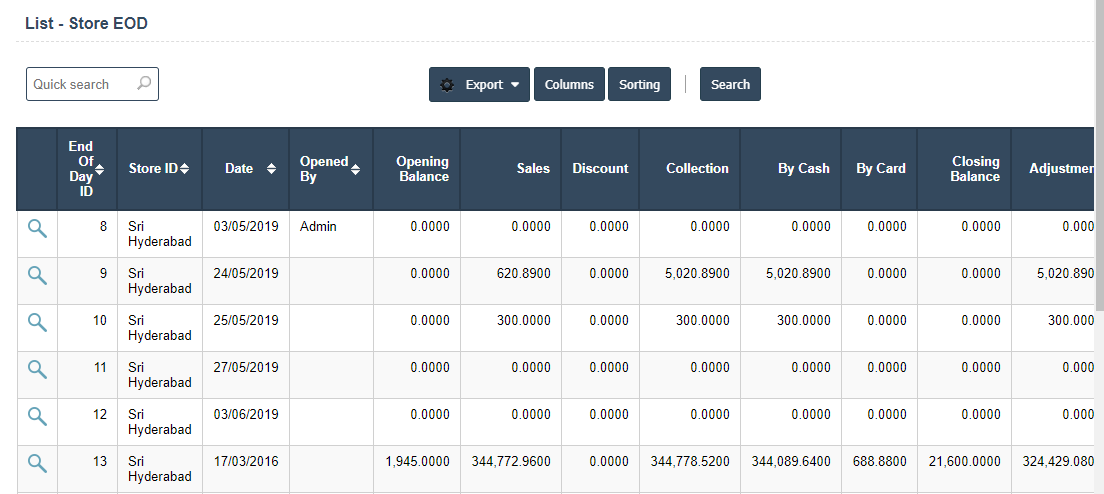
Task: View record 11 using magnifier icon
Action: tap(37, 369)
